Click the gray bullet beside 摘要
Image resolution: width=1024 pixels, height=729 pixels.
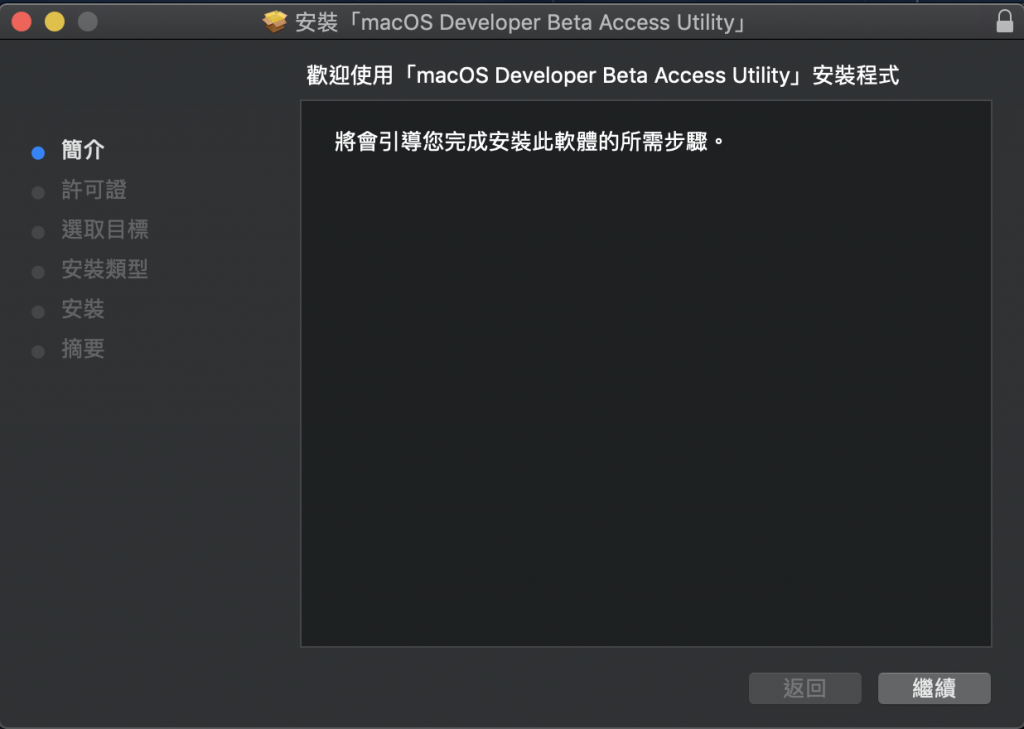tap(38, 351)
